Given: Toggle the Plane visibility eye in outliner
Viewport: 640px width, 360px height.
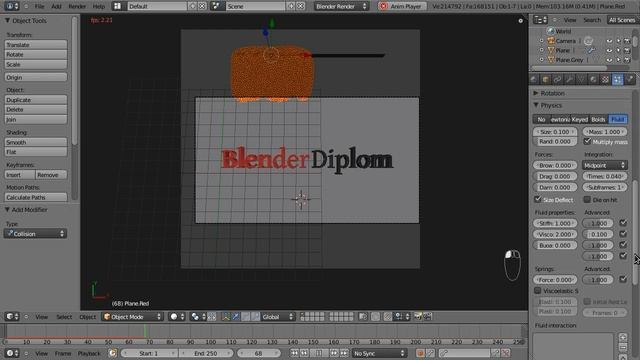Looking at the screenshot, I should click(x=609, y=50).
